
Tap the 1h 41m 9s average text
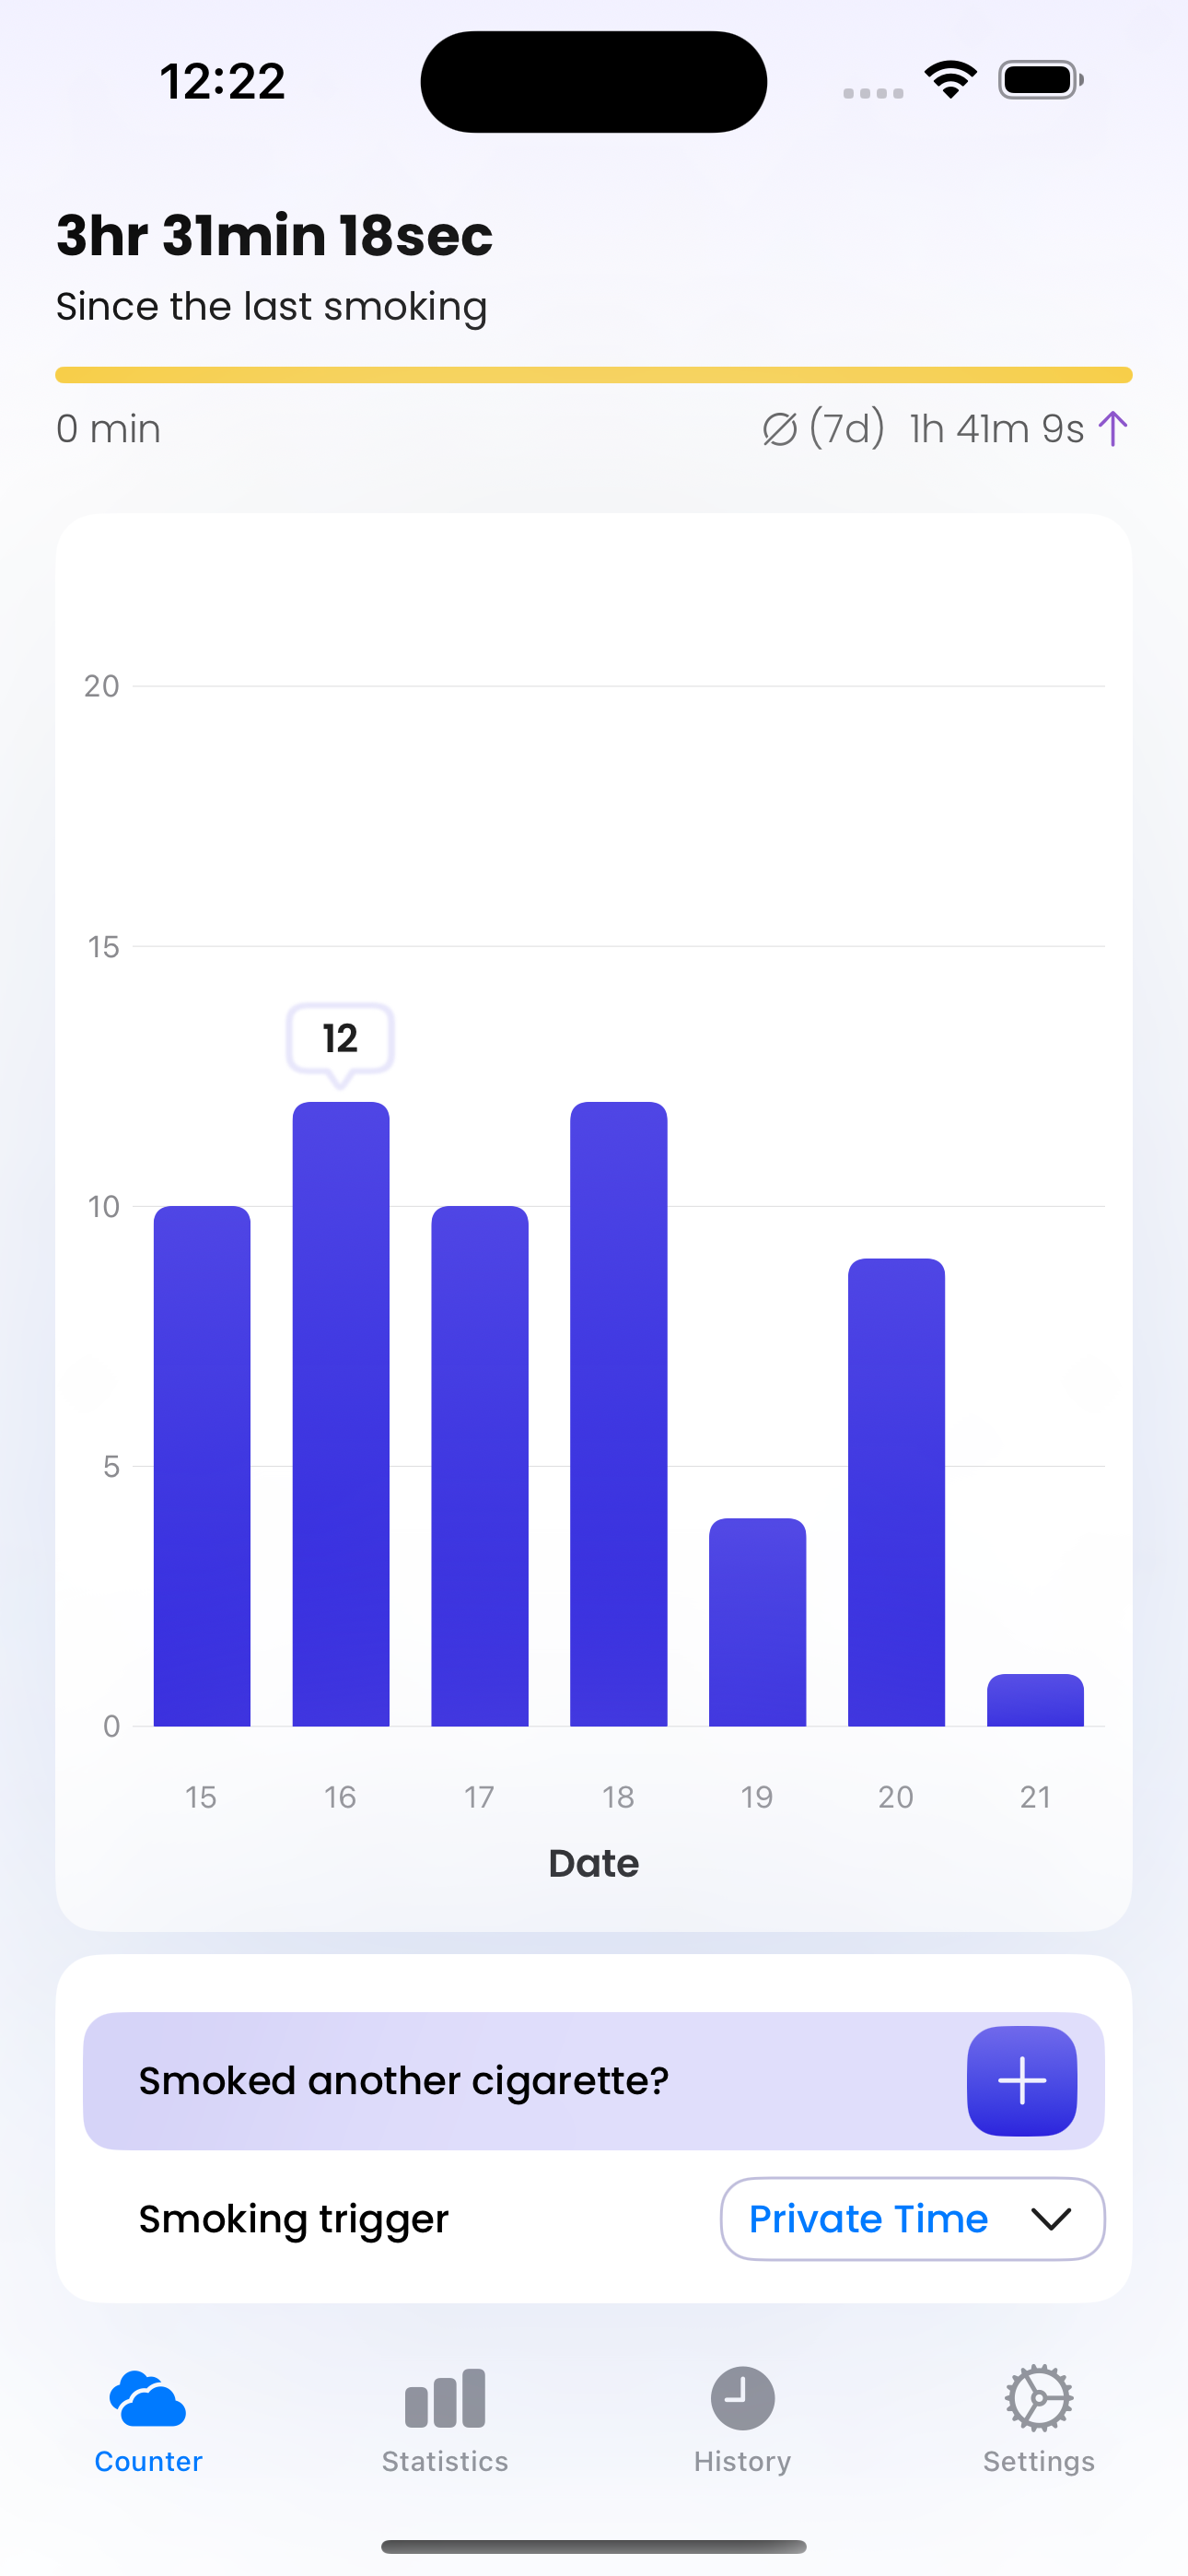[x=996, y=429]
